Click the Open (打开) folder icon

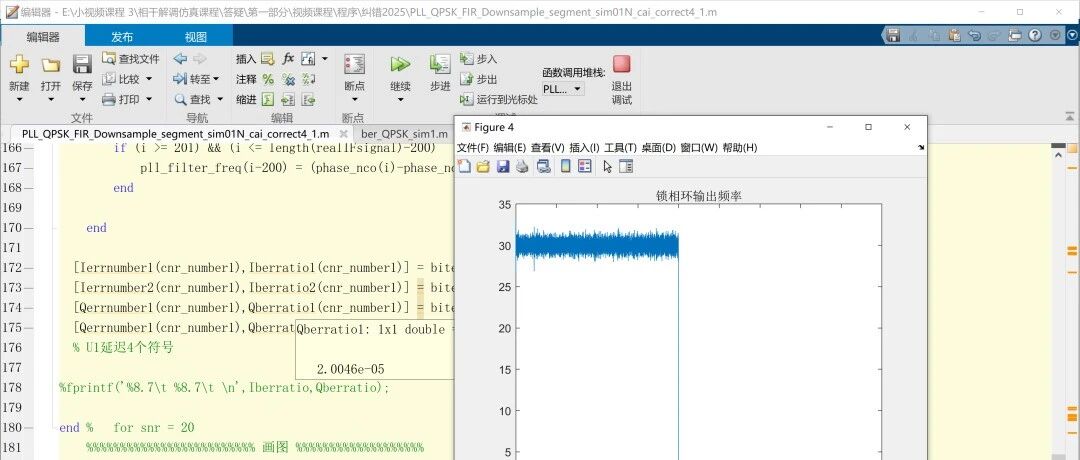coord(50,65)
